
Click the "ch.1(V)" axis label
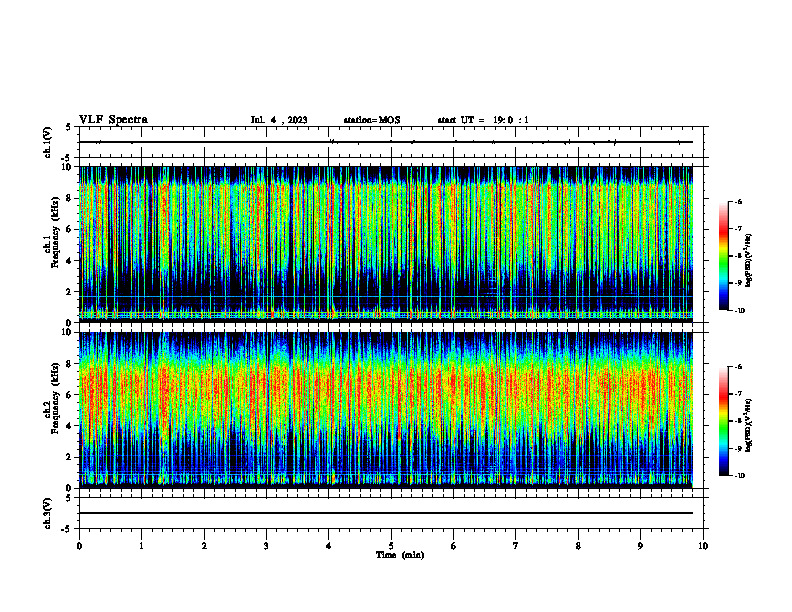47,142
